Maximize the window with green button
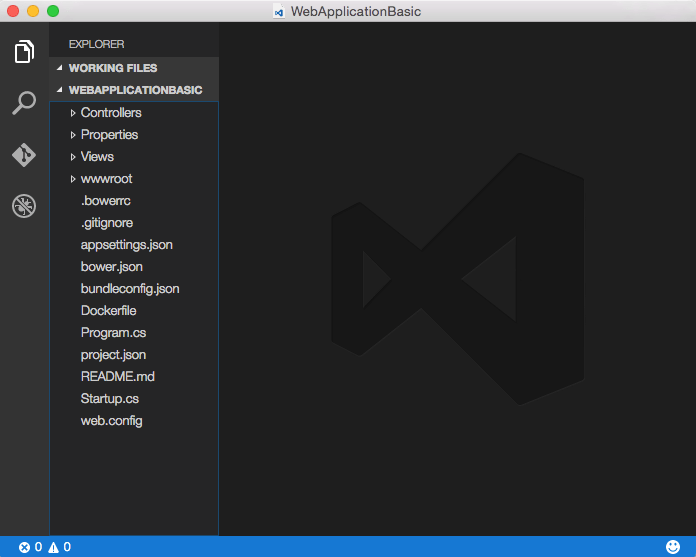 (x=53, y=11)
